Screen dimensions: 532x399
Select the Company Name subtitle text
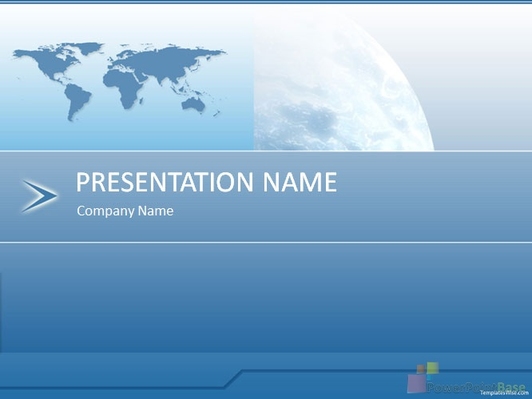[x=125, y=211]
